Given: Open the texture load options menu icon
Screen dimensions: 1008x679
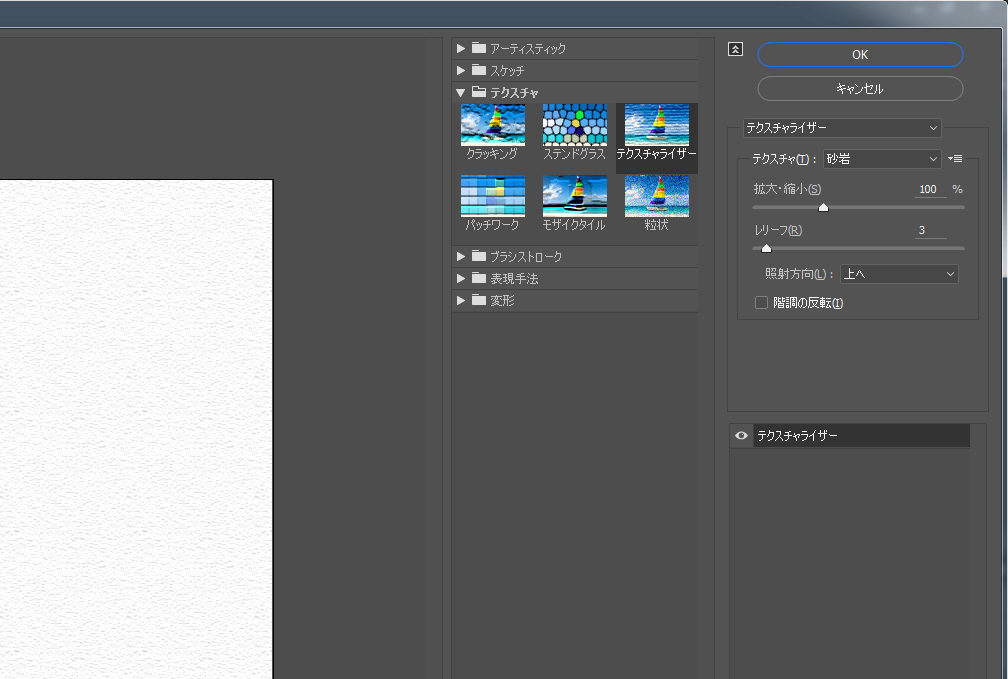Looking at the screenshot, I should point(955,158).
